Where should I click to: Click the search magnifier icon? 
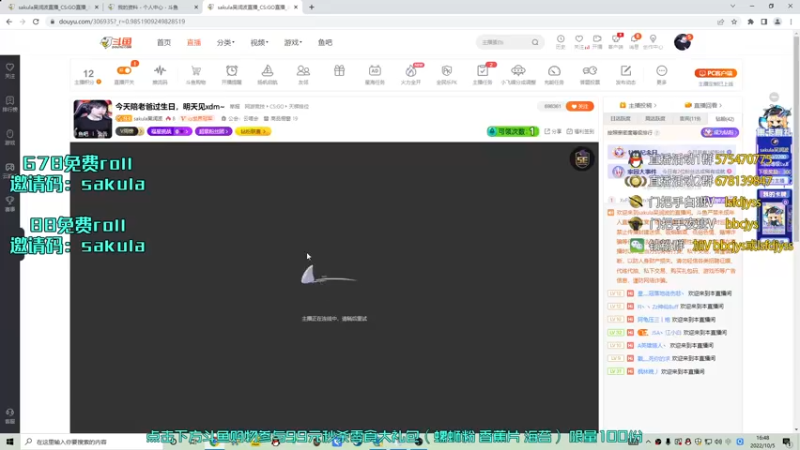[x=535, y=42]
